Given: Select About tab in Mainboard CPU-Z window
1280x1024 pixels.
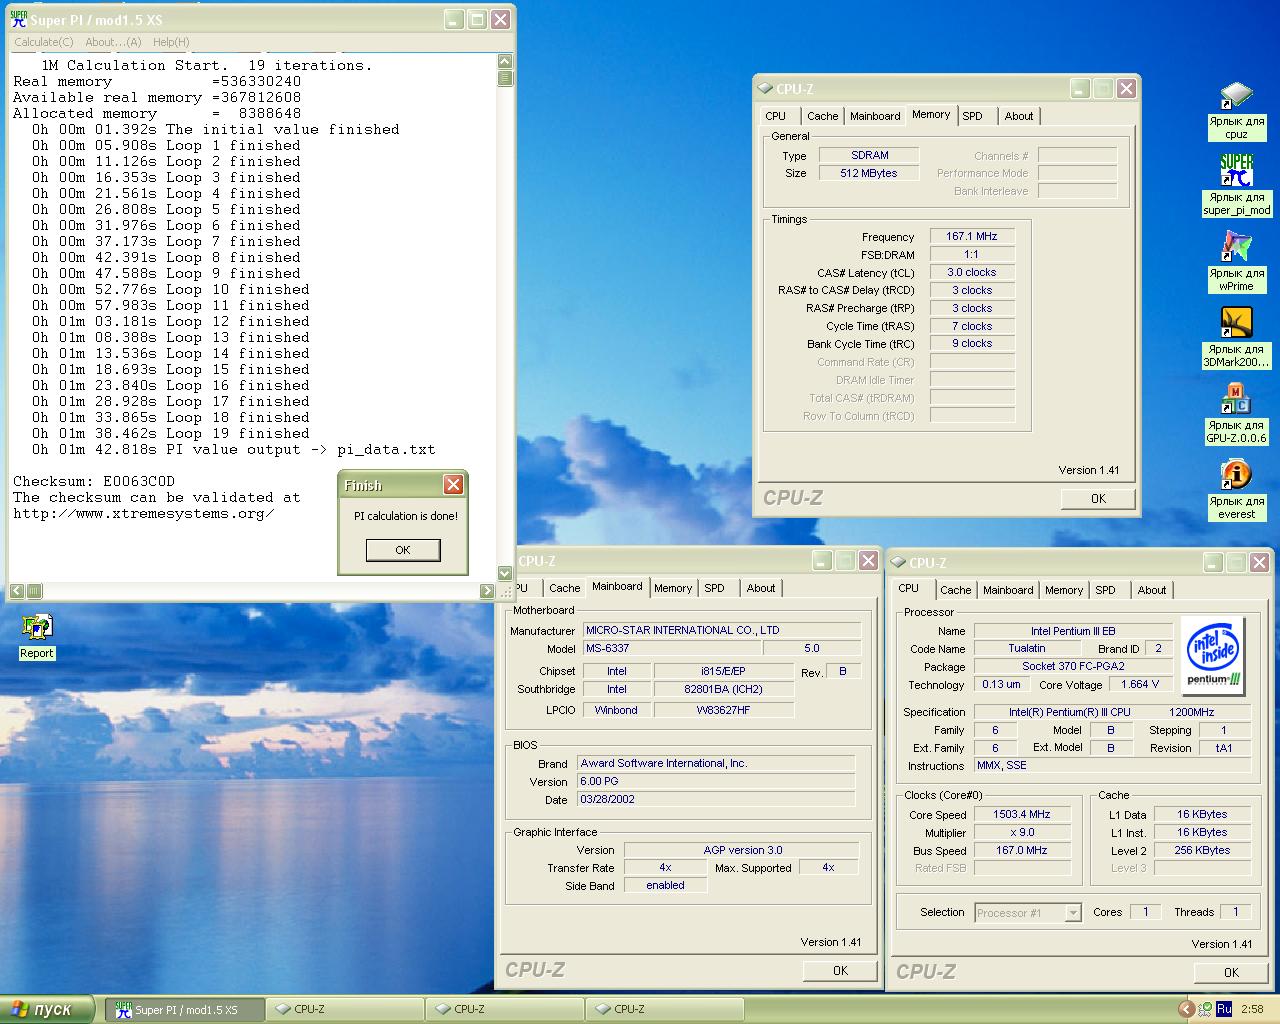Looking at the screenshot, I should (x=761, y=588).
